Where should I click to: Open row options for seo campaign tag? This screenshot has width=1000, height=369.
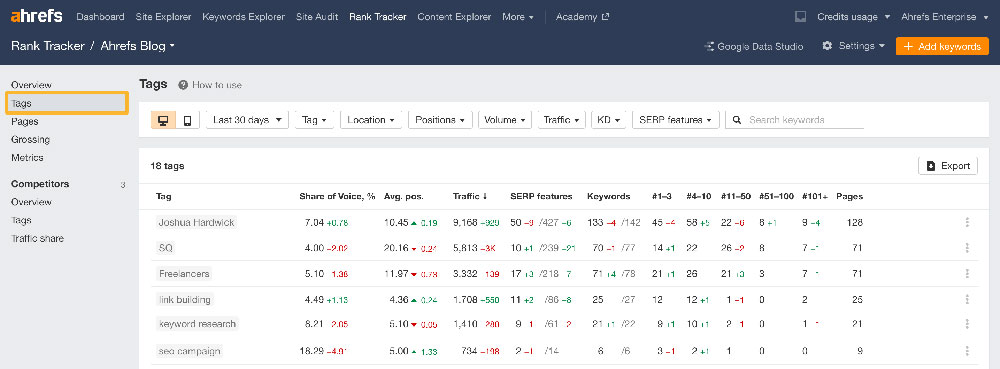pos(967,351)
